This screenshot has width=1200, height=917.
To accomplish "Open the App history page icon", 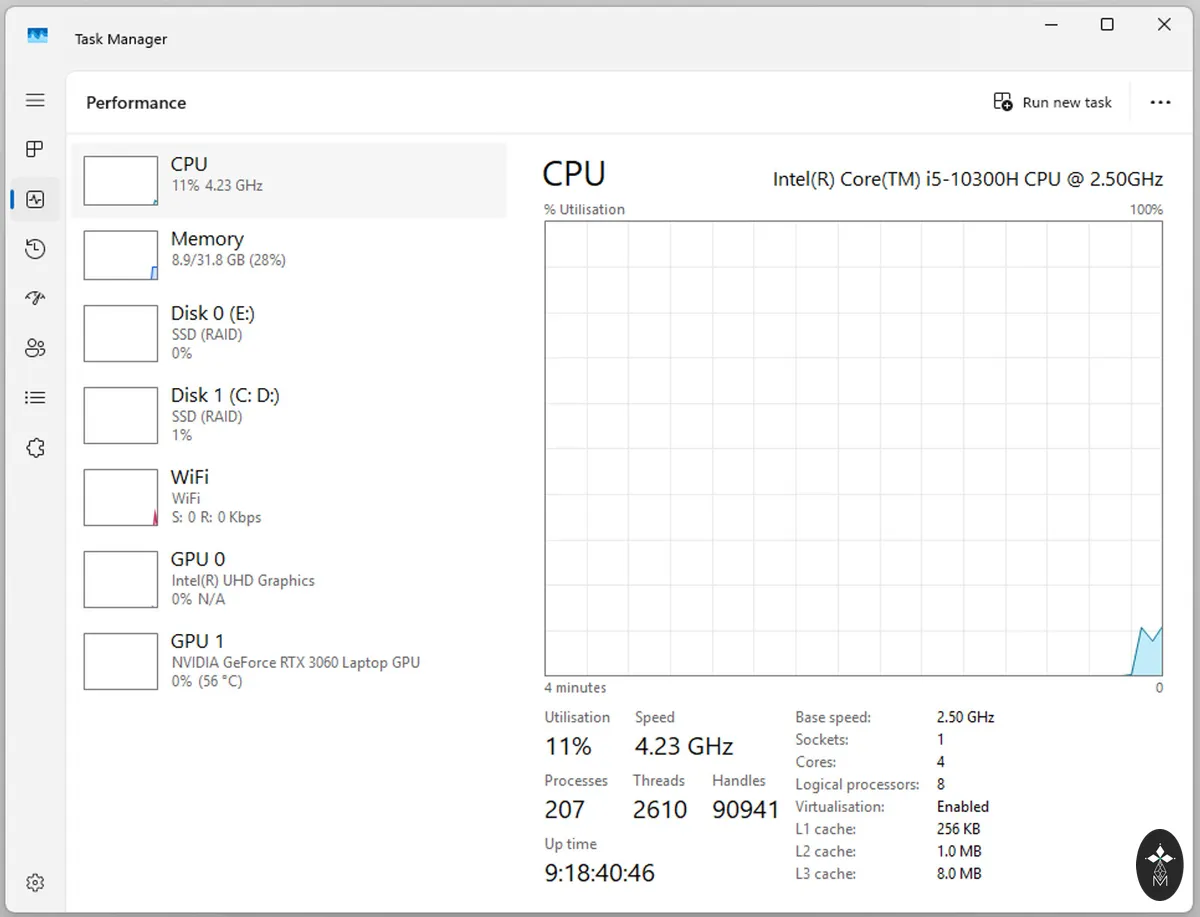I will [35, 249].
